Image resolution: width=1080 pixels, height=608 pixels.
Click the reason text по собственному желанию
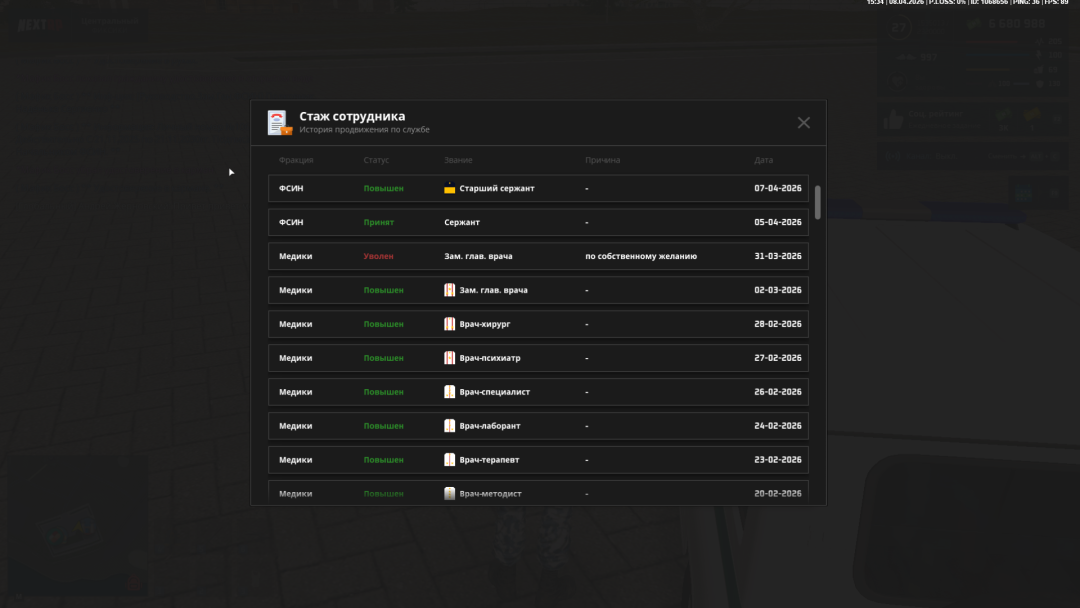point(641,256)
